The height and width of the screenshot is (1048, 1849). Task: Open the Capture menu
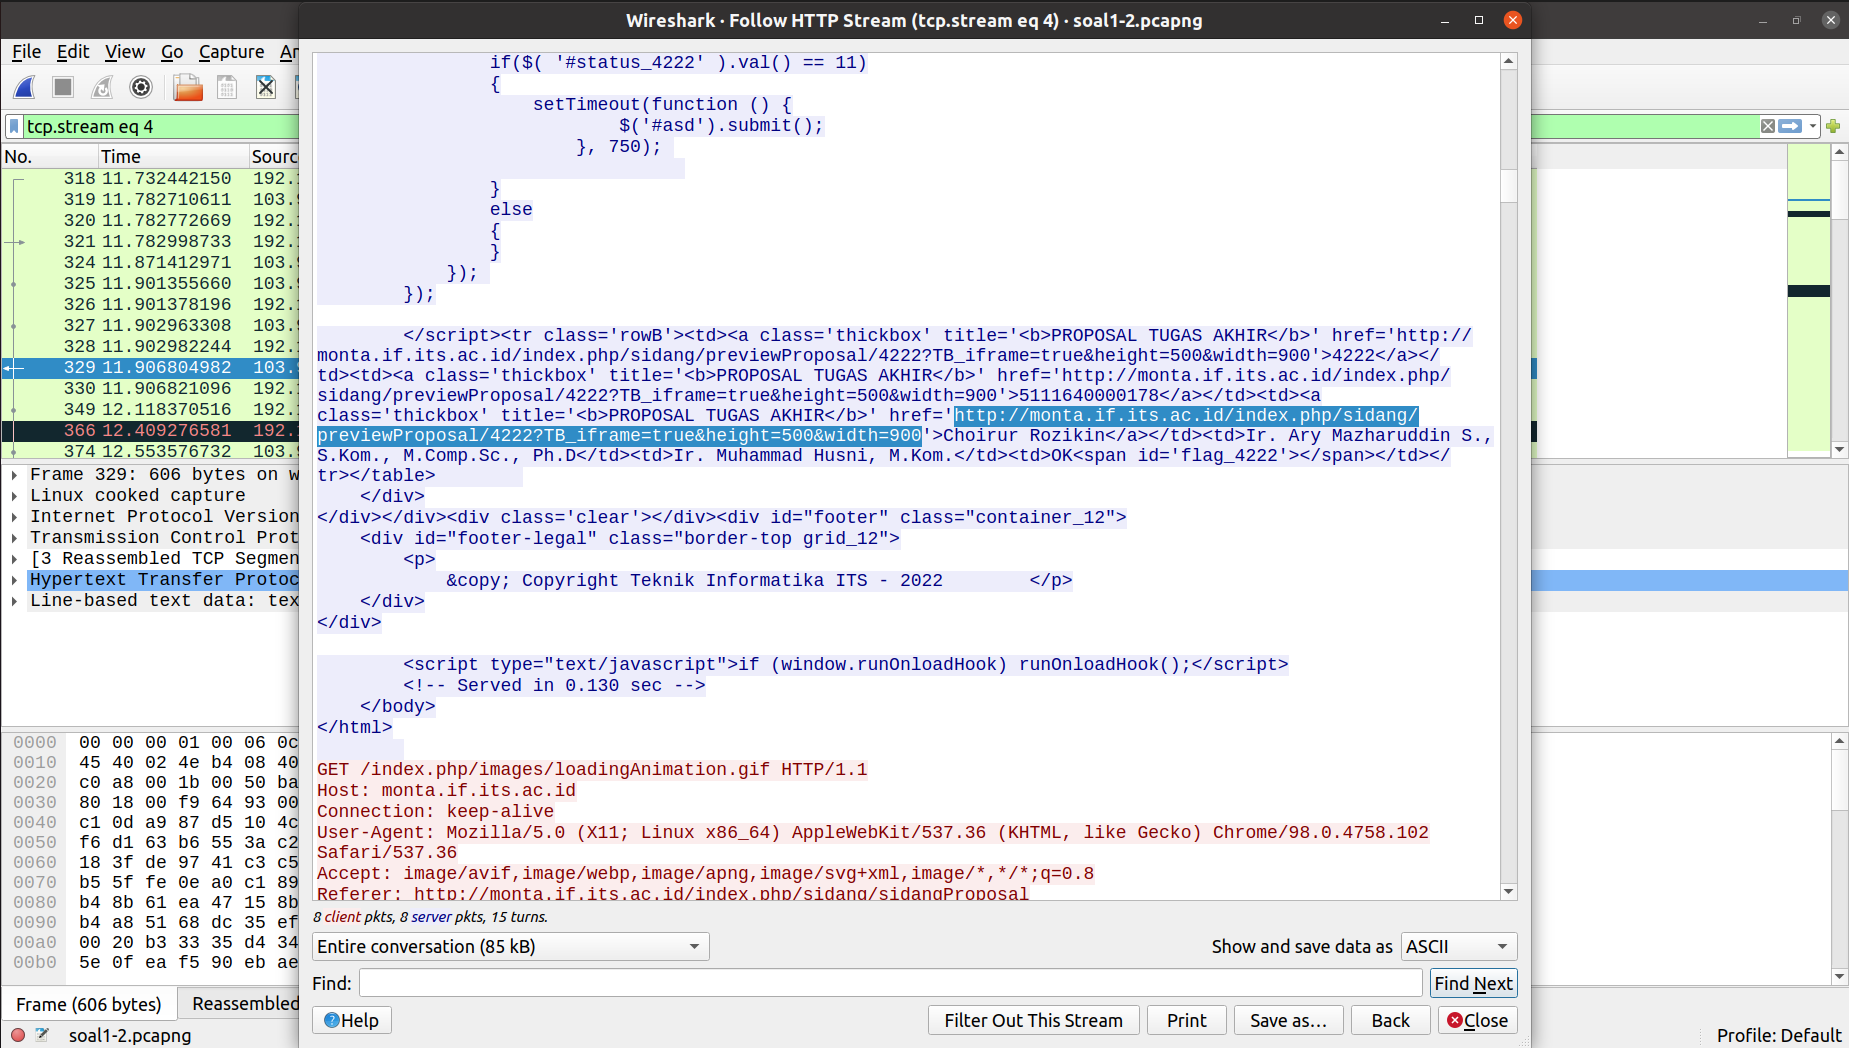point(232,52)
